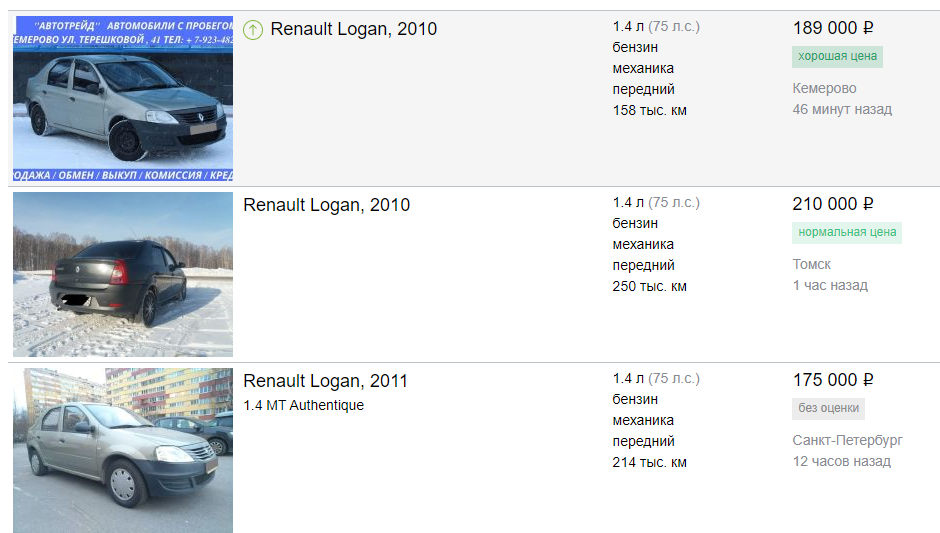This screenshot has height=533, width=940.
Task: Click the 210 000 ₽ price
Action: pos(832,204)
